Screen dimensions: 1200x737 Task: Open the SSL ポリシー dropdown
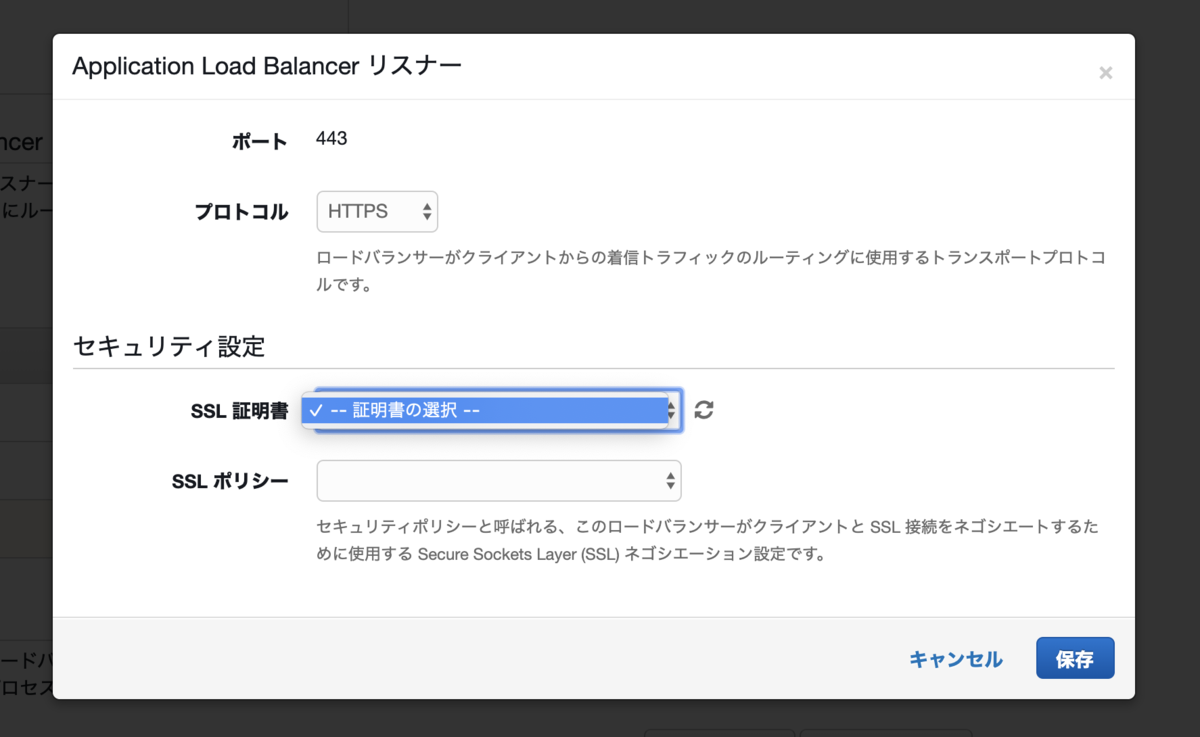point(499,481)
